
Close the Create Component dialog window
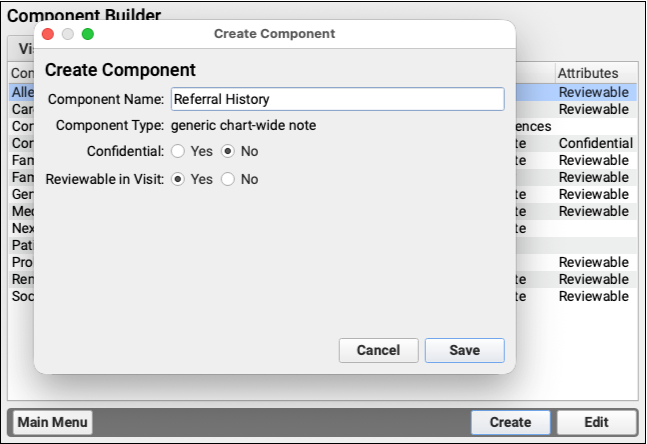[x=47, y=34]
